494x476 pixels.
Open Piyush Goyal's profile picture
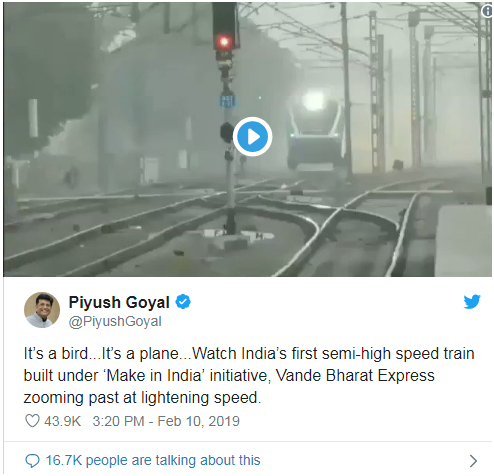[x=42, y=310]
